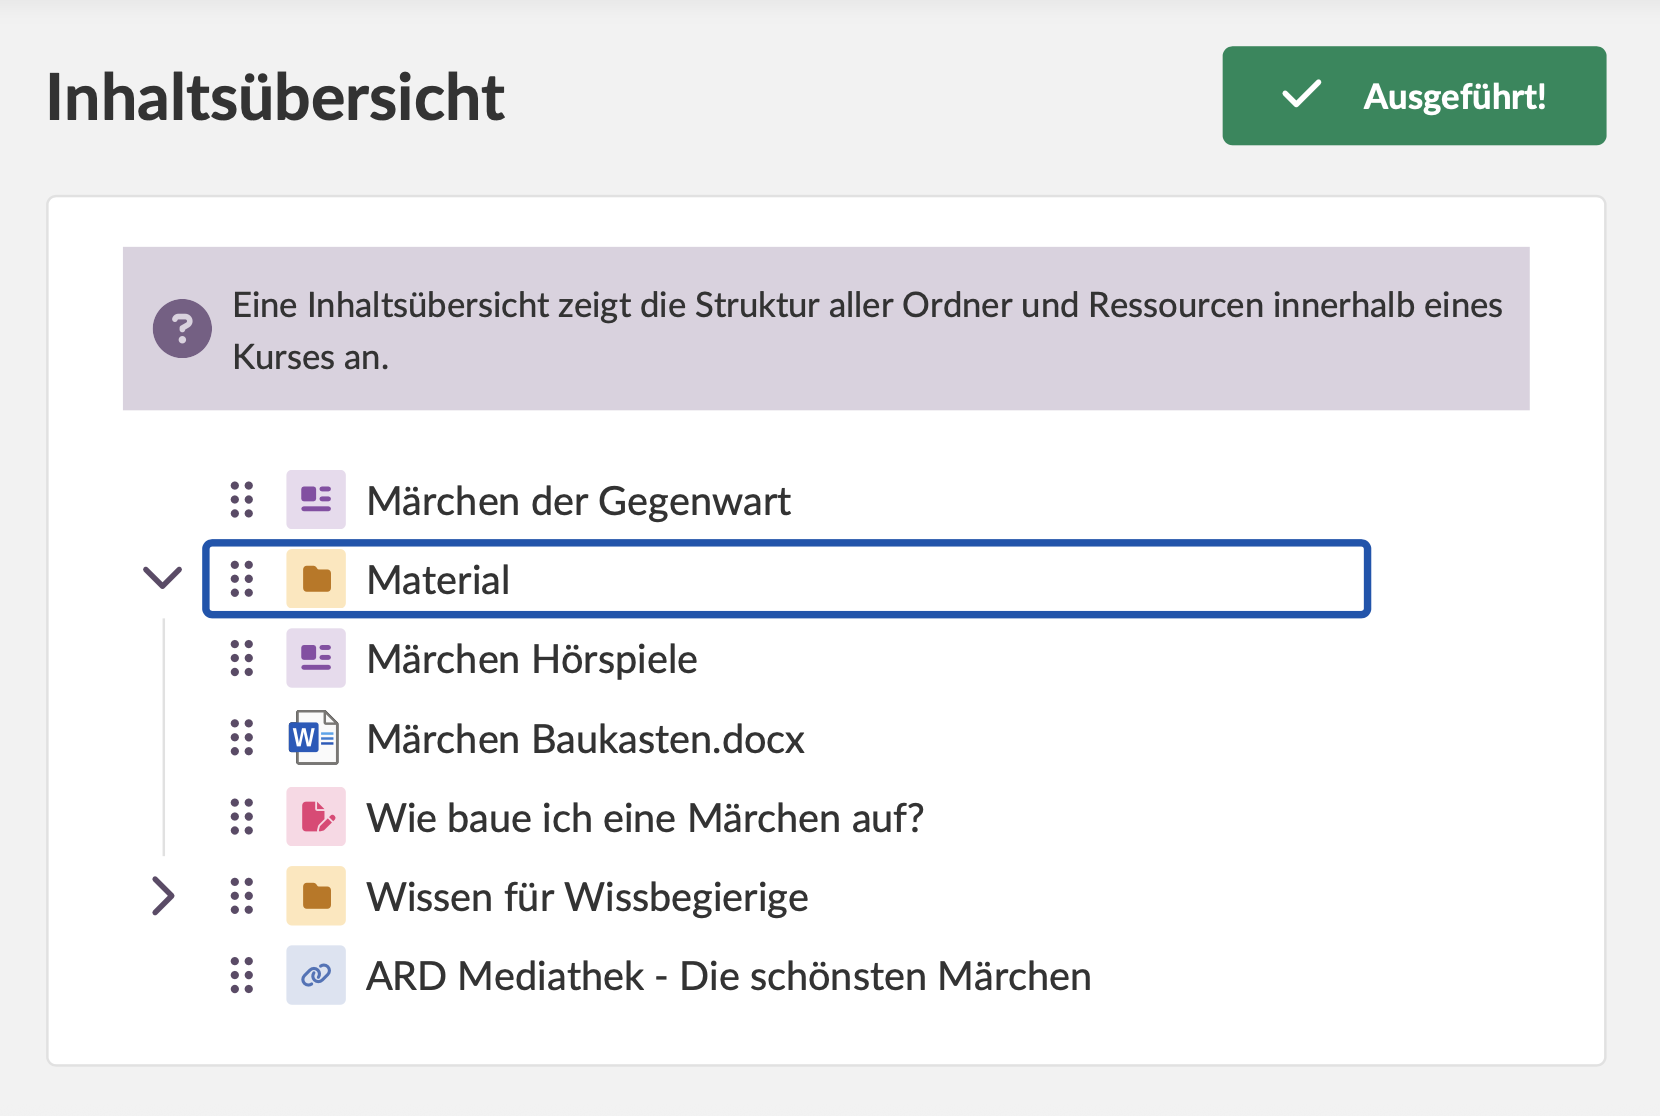Click the Word document icon beside Märchen Baukasten.docx
This screenshot has height=1116, width=1660.
tap(315, 738)
